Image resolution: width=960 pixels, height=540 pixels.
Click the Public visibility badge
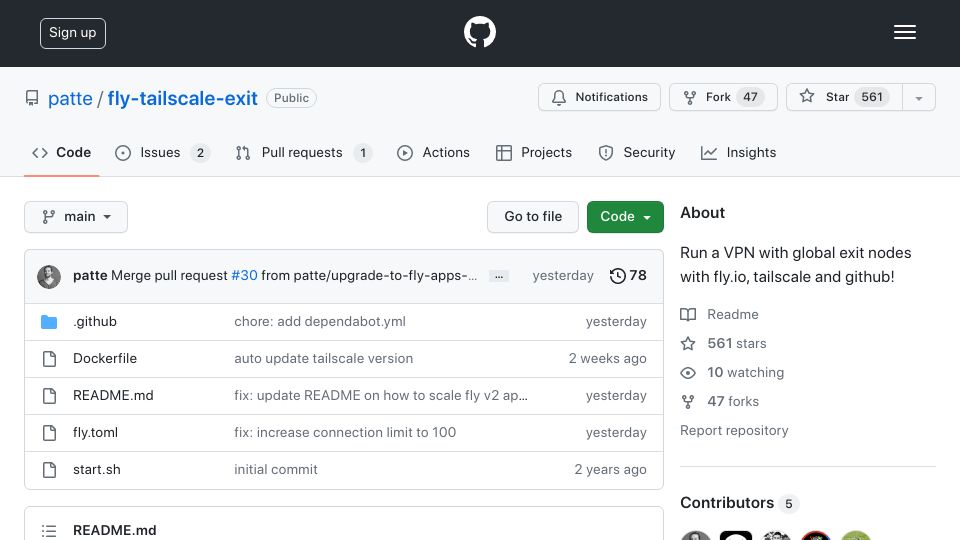click(291, 98)
